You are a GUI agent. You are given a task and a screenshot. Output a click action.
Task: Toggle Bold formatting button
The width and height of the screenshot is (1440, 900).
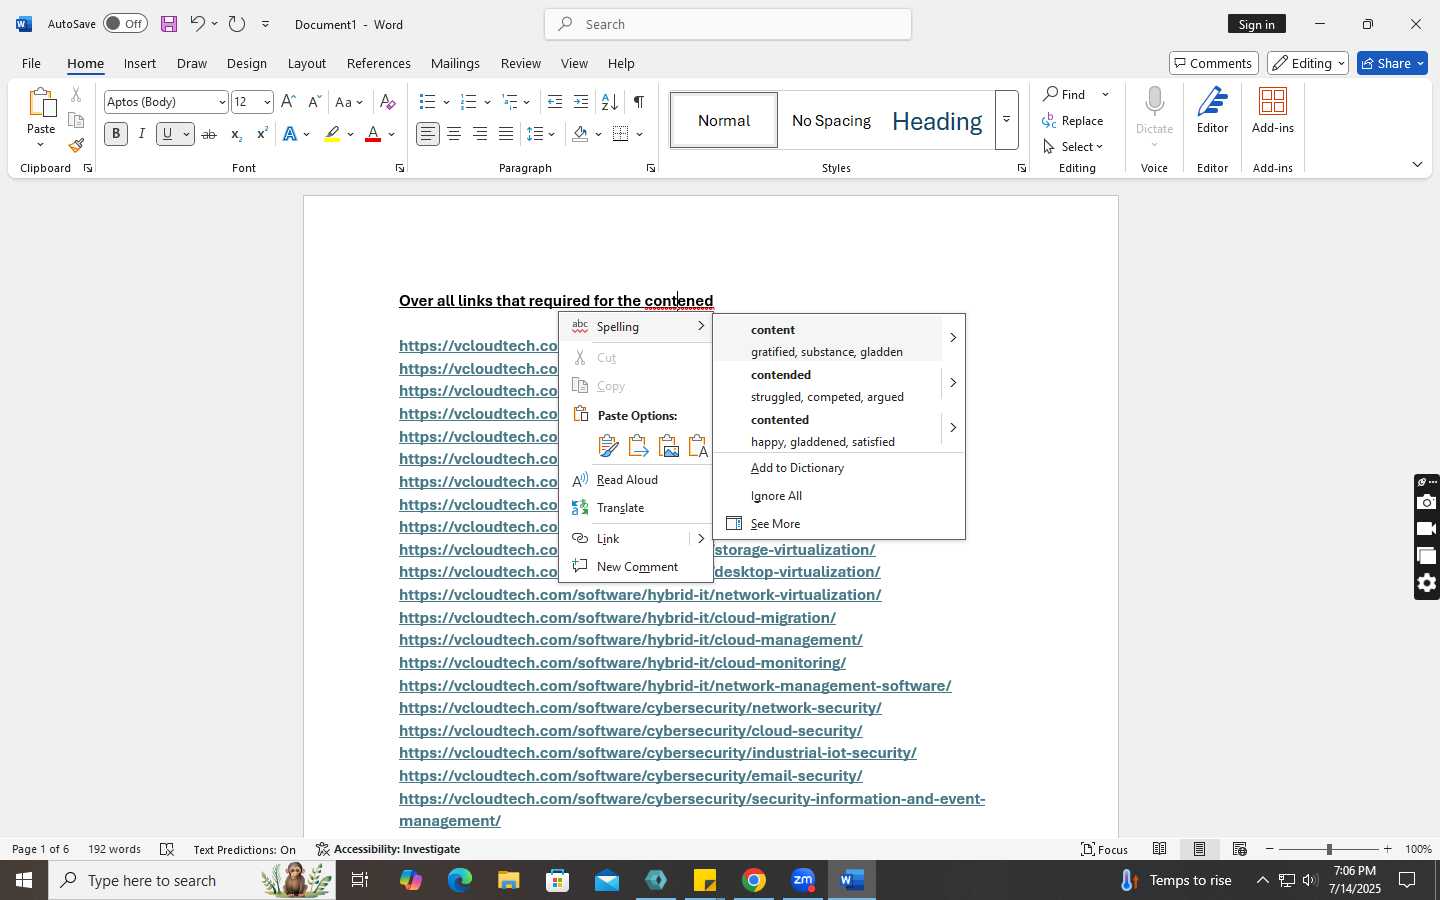click(116, 134)
